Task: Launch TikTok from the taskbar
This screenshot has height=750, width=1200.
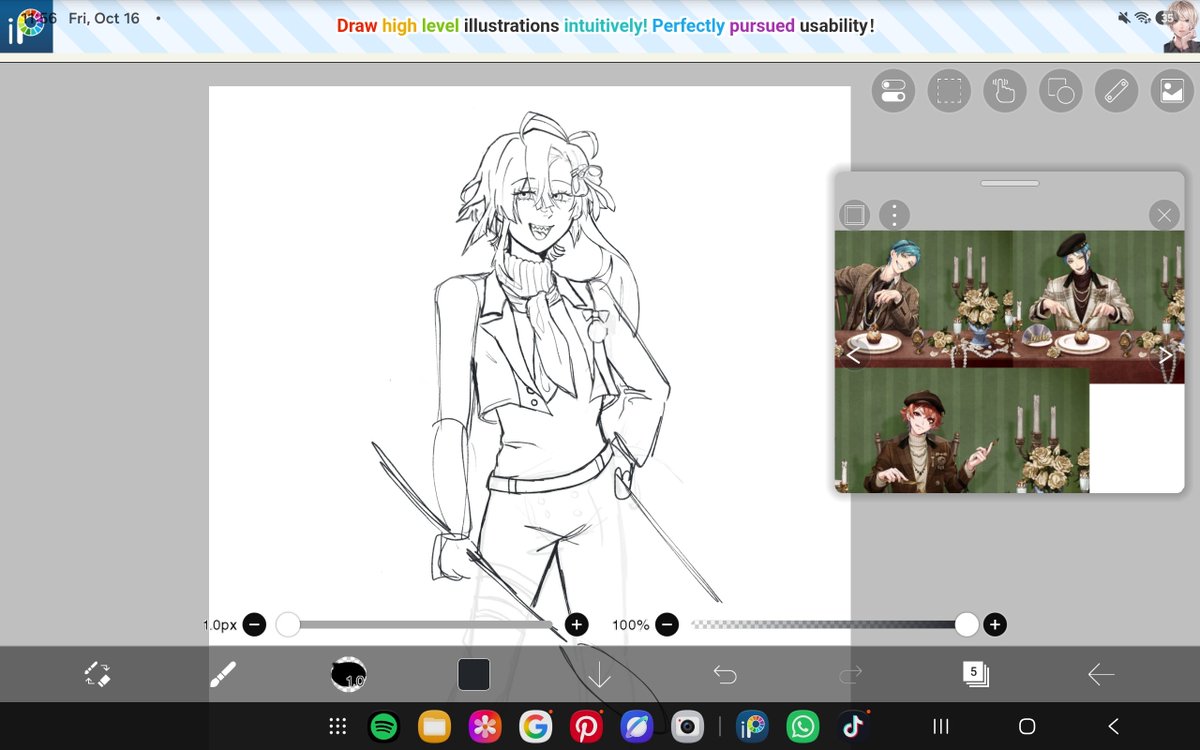Action: (x=853, y=726)
